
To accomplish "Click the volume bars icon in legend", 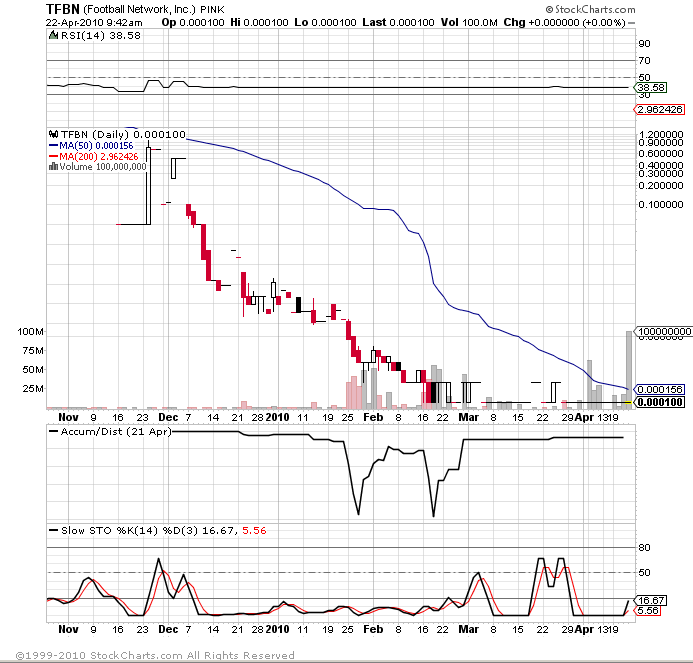I will coord(53,167).
